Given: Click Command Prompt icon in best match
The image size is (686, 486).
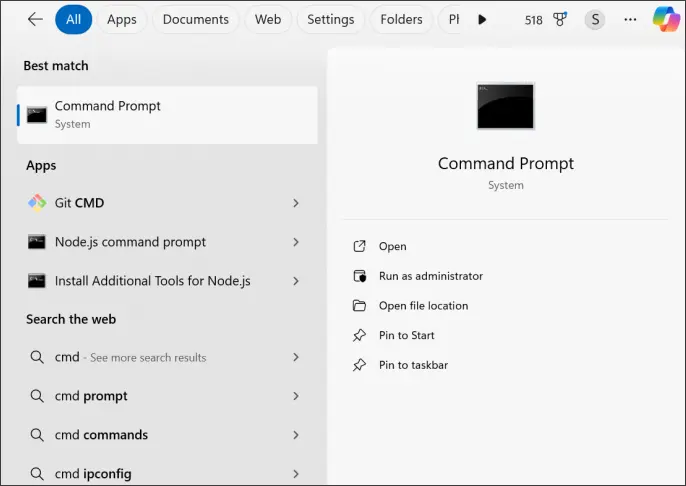Looking at the screenshot, I should pos(37,115).
